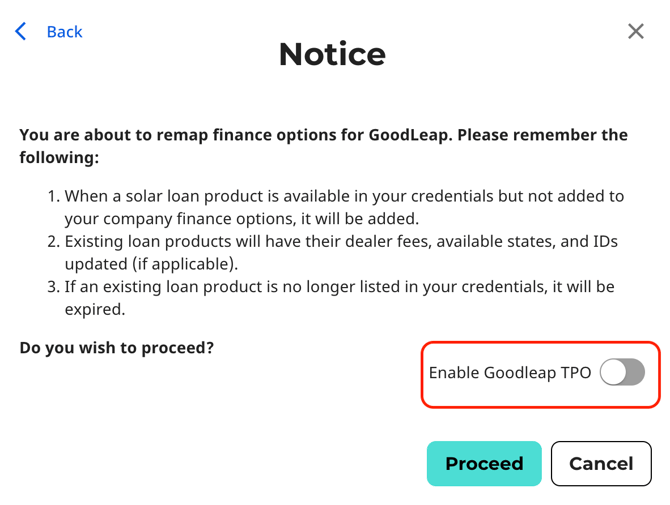Click the number 3 list marker
670x505 pixels.
[53, 288]
